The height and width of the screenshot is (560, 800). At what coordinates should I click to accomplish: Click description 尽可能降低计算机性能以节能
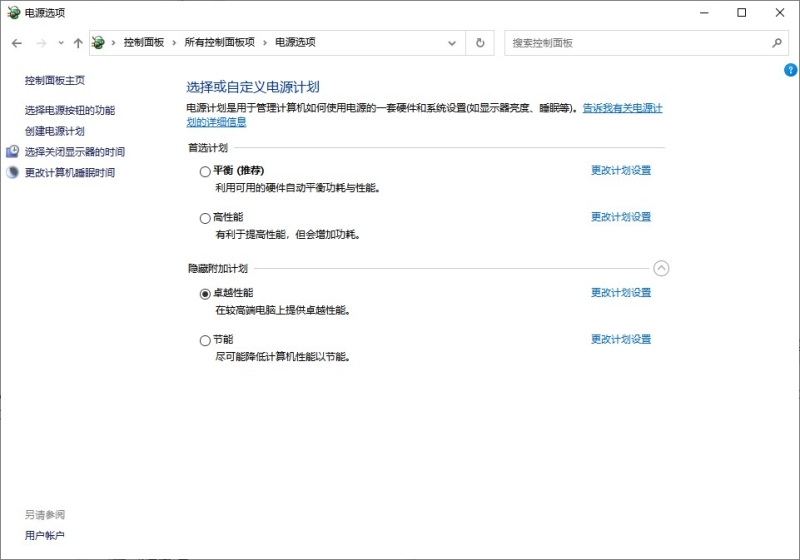click(282, 357)
